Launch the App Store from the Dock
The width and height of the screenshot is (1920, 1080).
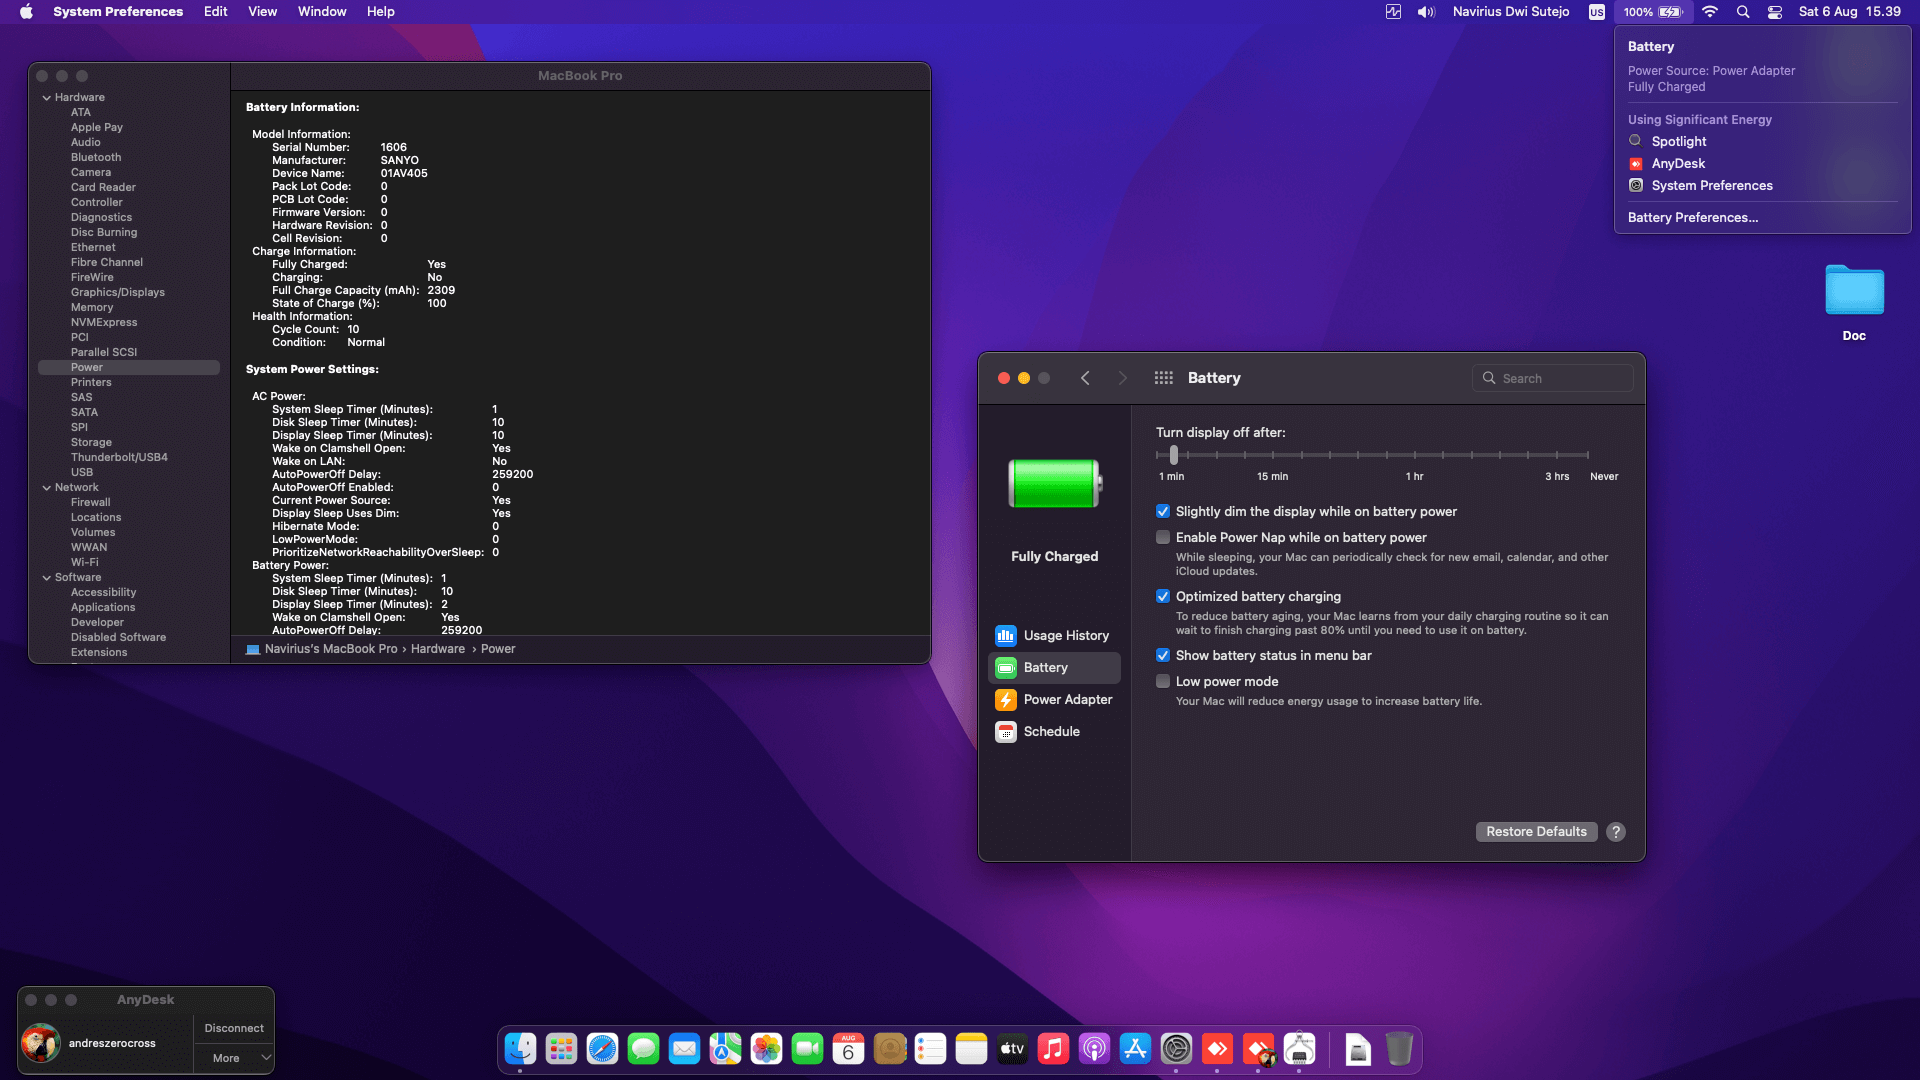1135,1048
